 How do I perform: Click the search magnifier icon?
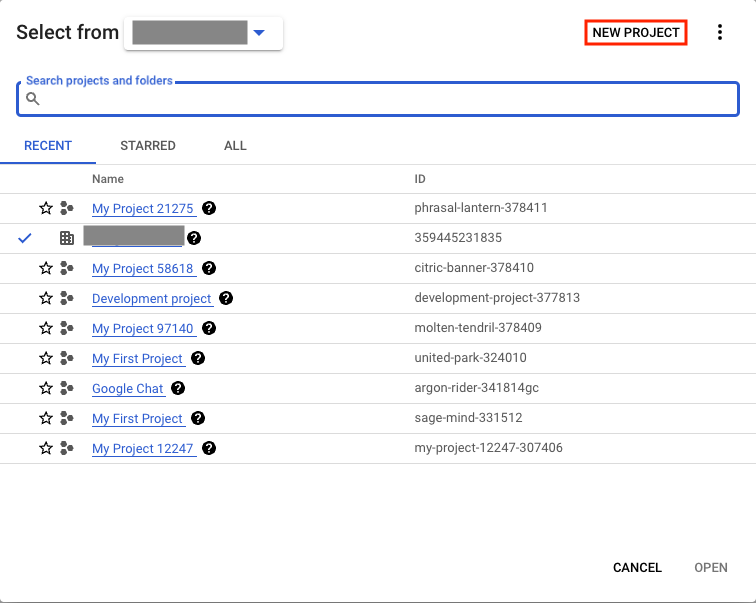(33, 99)
